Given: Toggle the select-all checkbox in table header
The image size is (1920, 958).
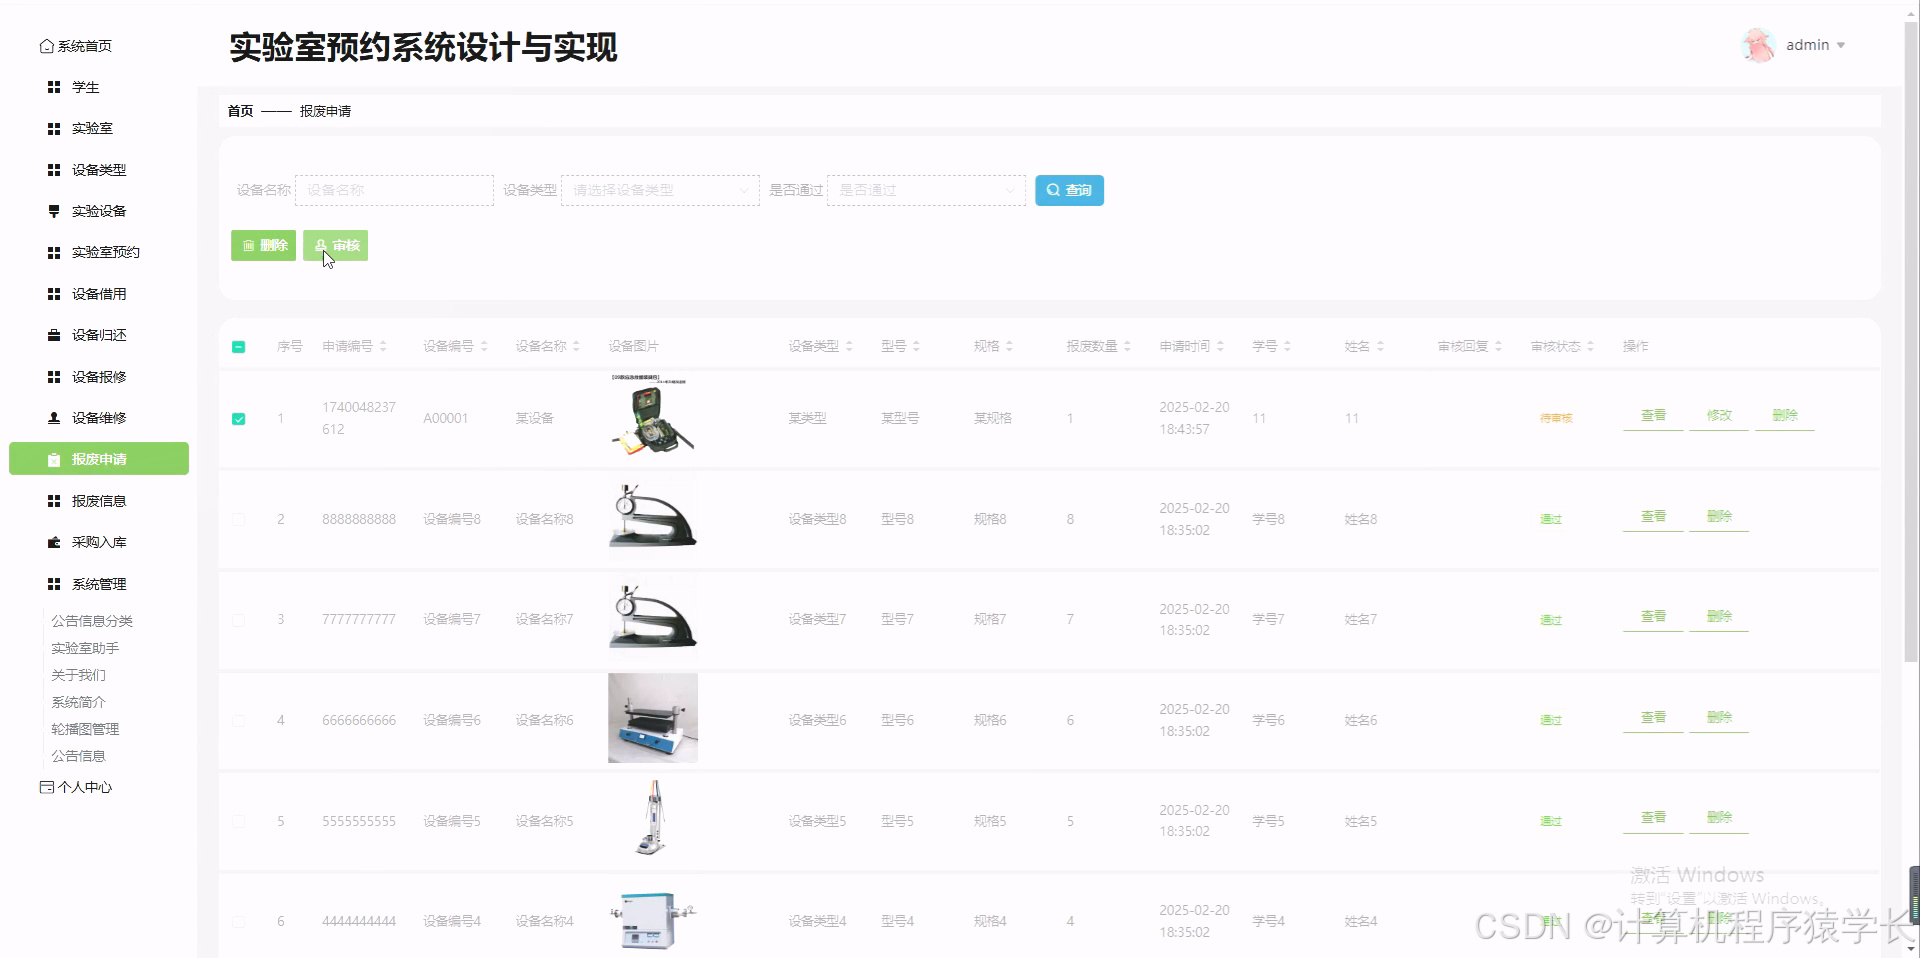Looking at the screenshot, I should pos(238,346).
